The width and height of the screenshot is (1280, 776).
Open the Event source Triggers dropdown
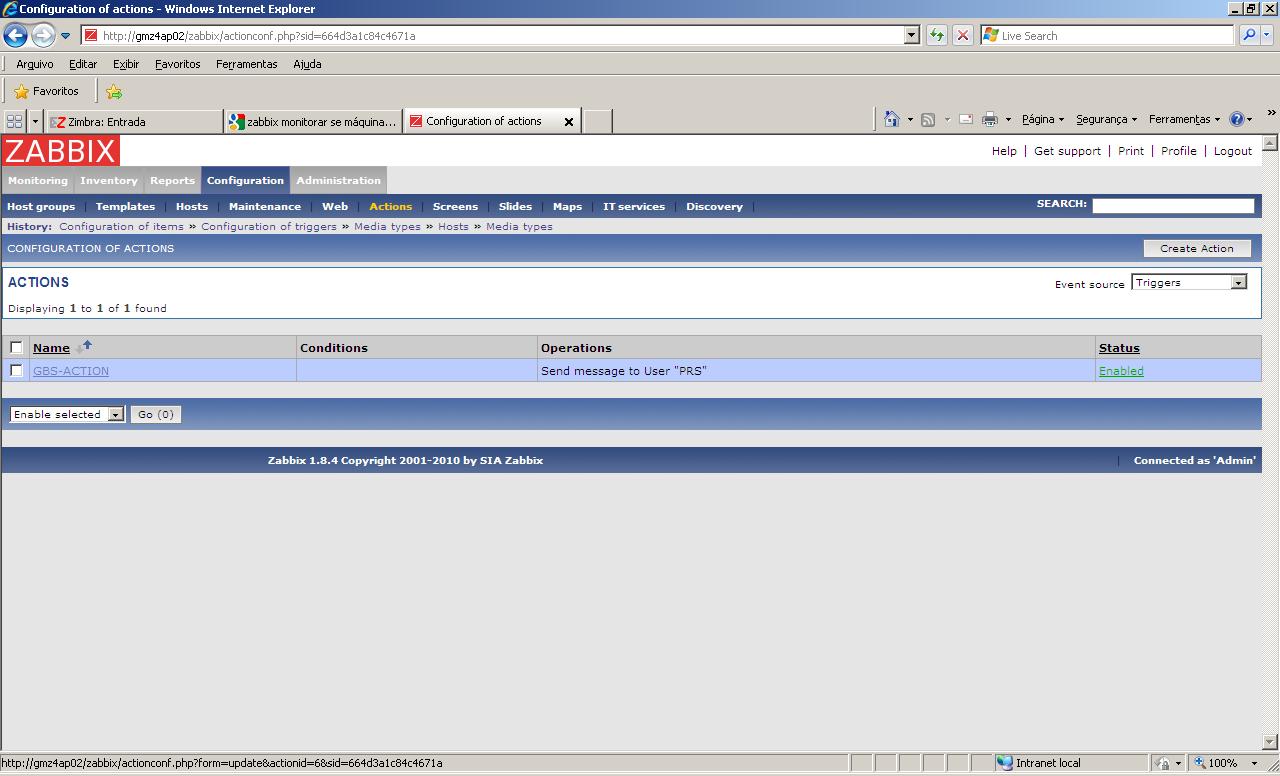click(1189, 283)
